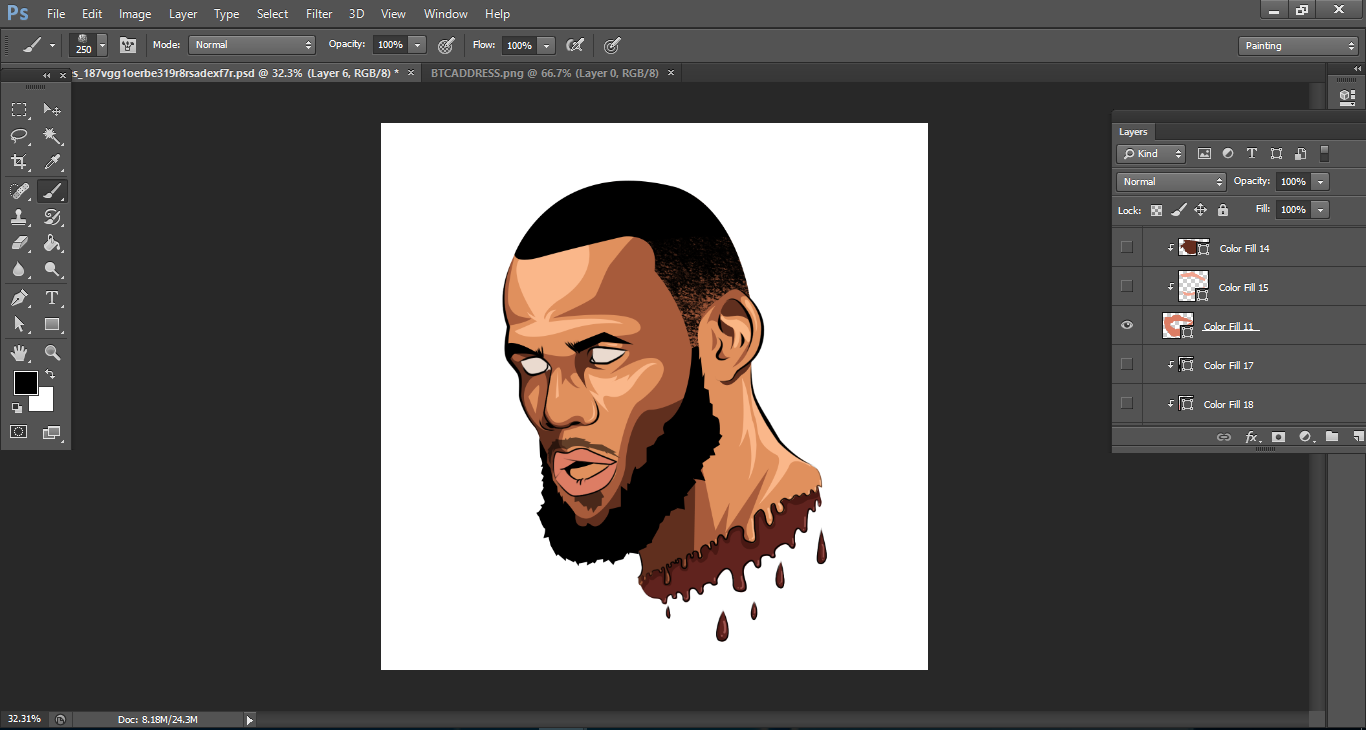Open the fx layer style menu
The width and height of the screenshot is (1366, 730).
[1251, 437]
